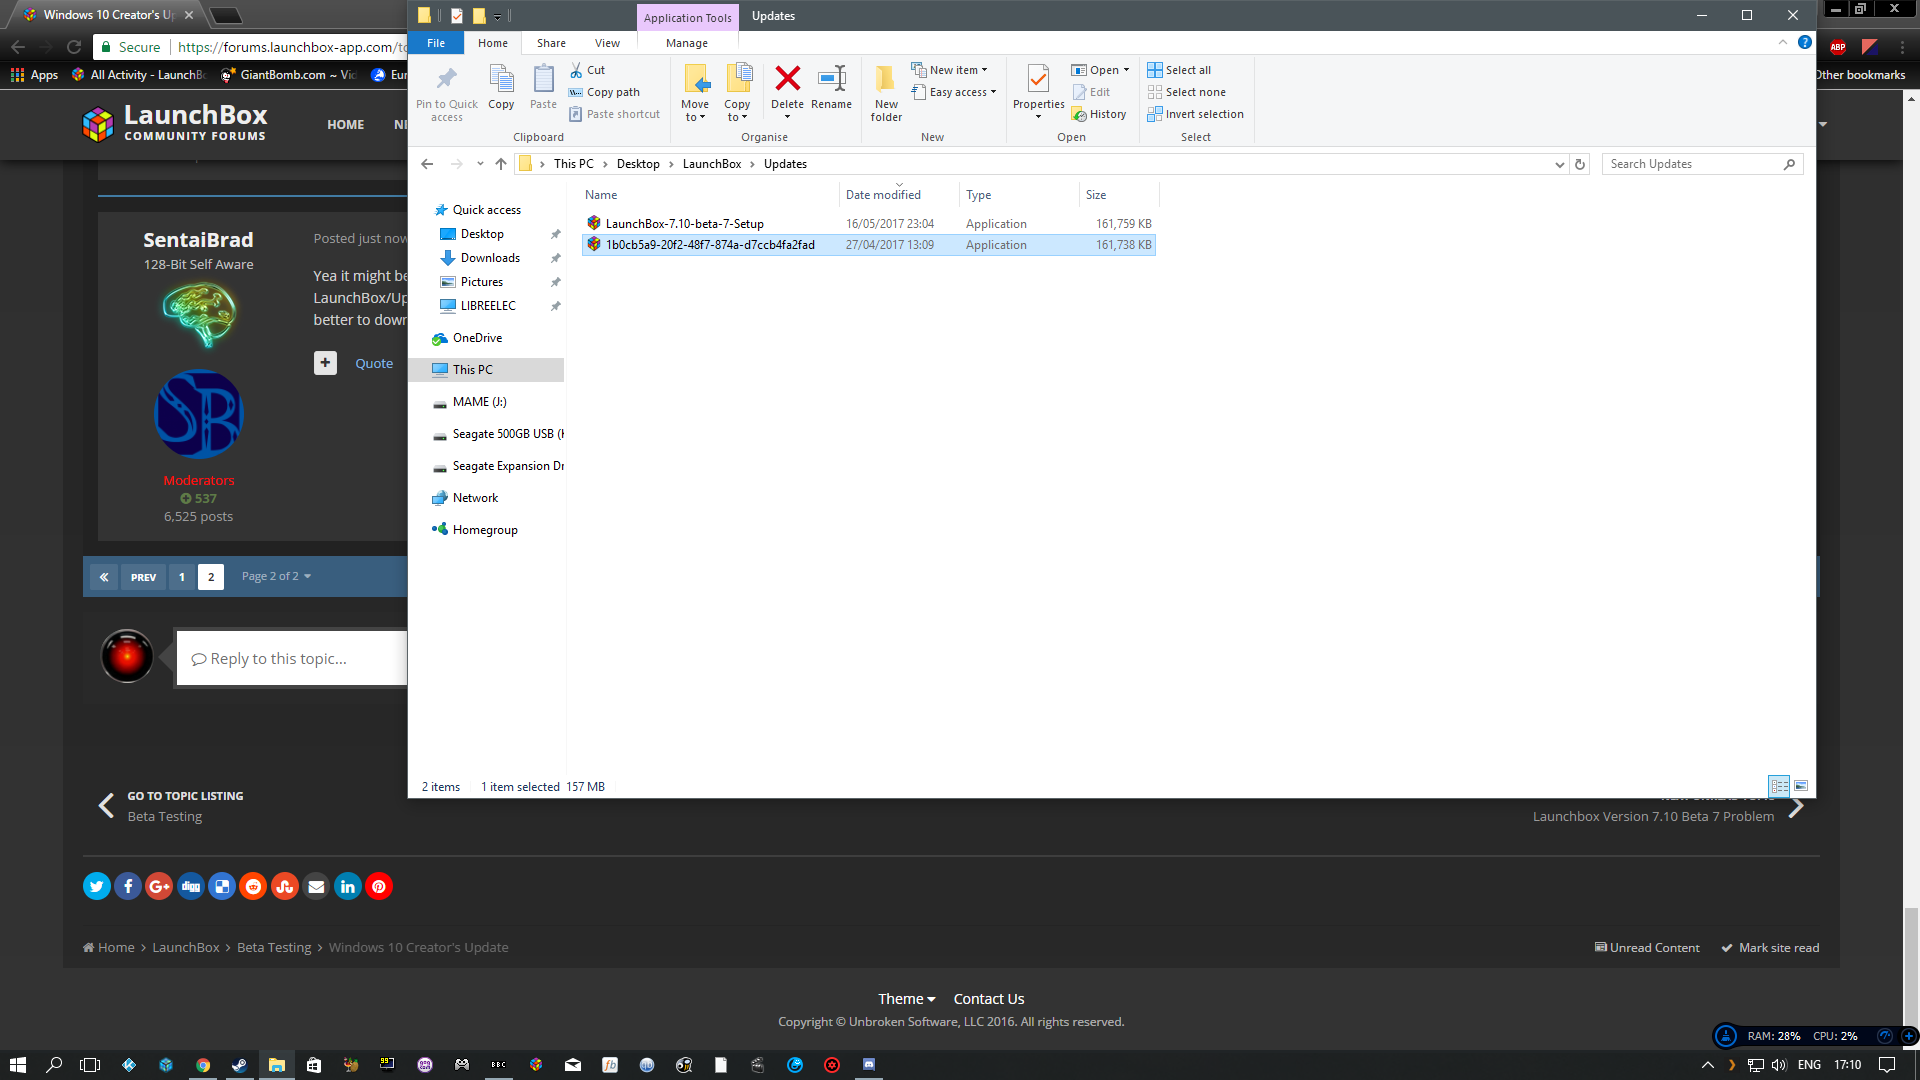The image size is (1920, 1080).
Task: Open Explorer help question mark icon
Action: pos(1804,42)
